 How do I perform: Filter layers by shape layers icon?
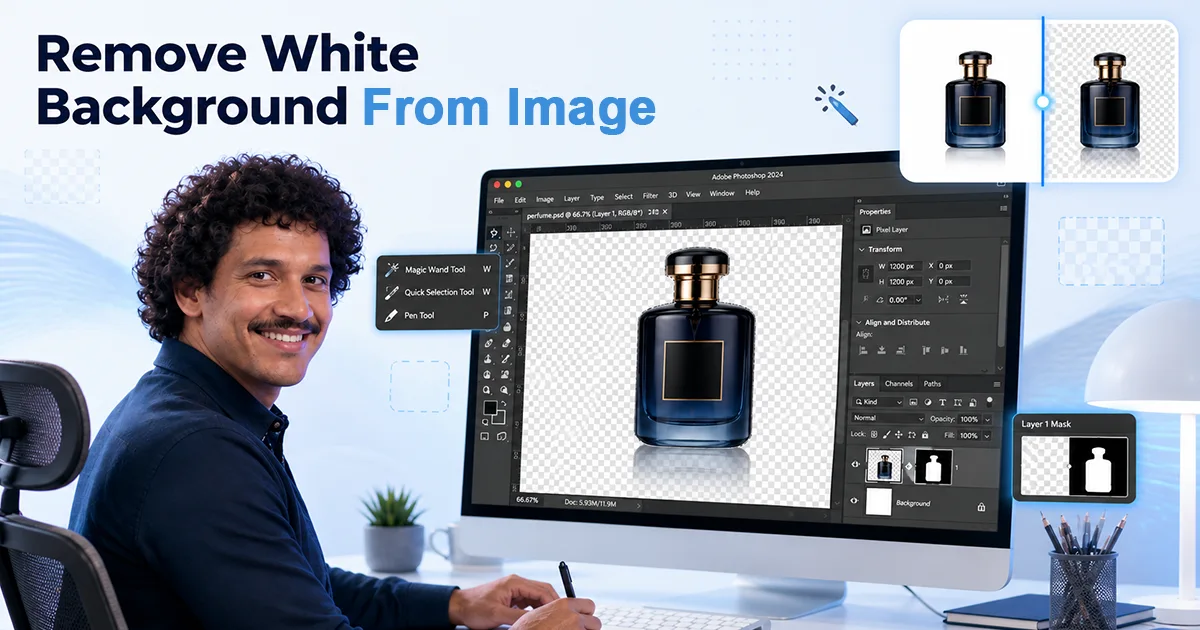[958, 402]
